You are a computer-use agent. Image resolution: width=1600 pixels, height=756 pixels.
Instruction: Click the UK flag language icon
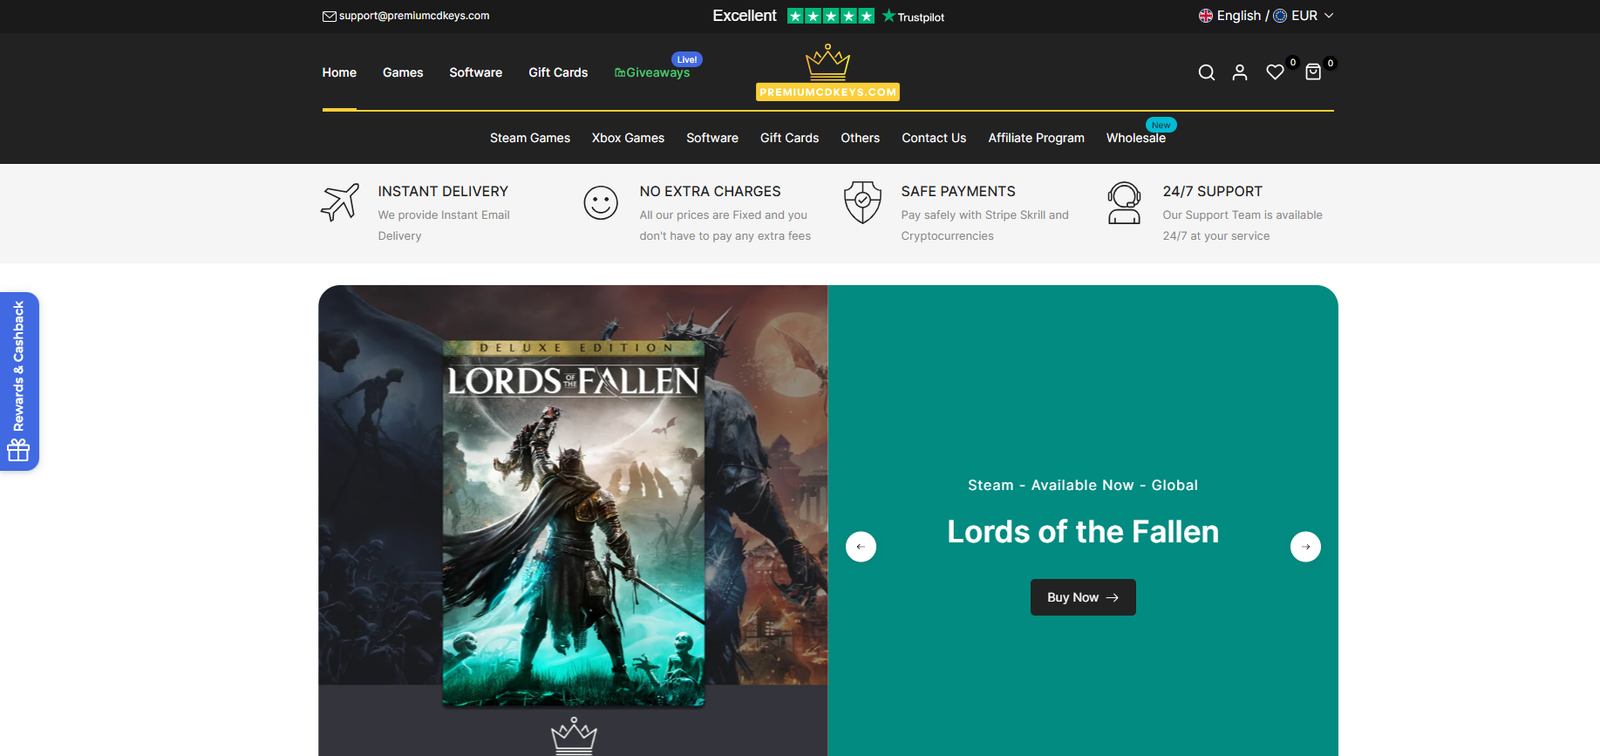pyautogui.click(x=1206, y=16)
